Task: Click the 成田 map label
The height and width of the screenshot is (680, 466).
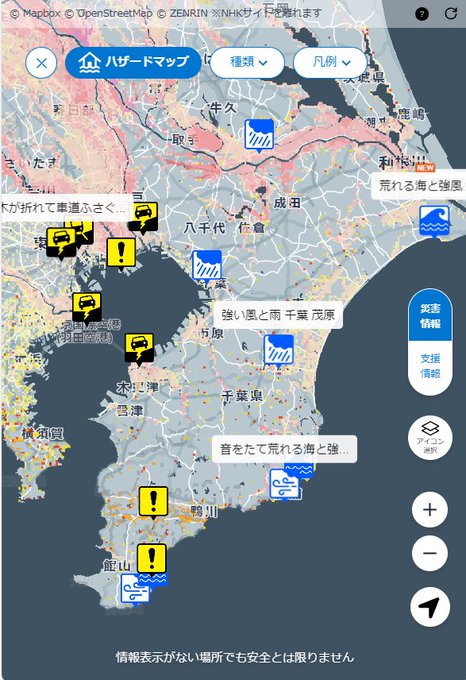Action: click(287, 203)
